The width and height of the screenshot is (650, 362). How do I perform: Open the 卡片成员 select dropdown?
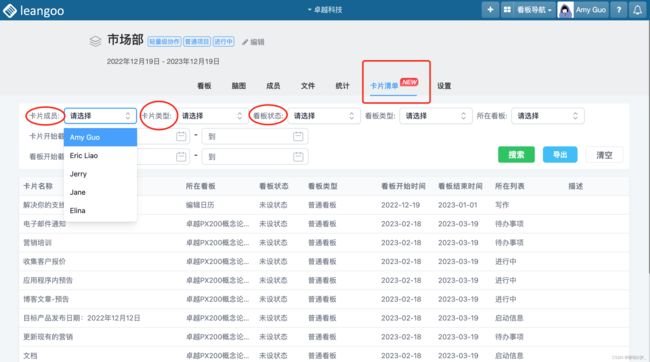click(x=100, y=116)
